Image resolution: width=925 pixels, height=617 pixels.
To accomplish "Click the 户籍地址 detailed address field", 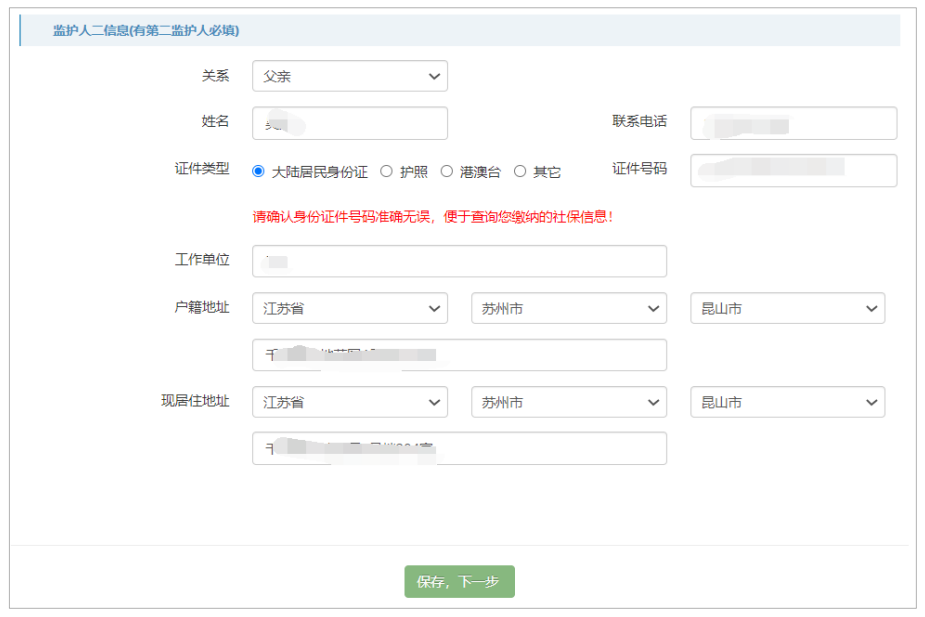I will pyautogui.click(x=459, y=355).
